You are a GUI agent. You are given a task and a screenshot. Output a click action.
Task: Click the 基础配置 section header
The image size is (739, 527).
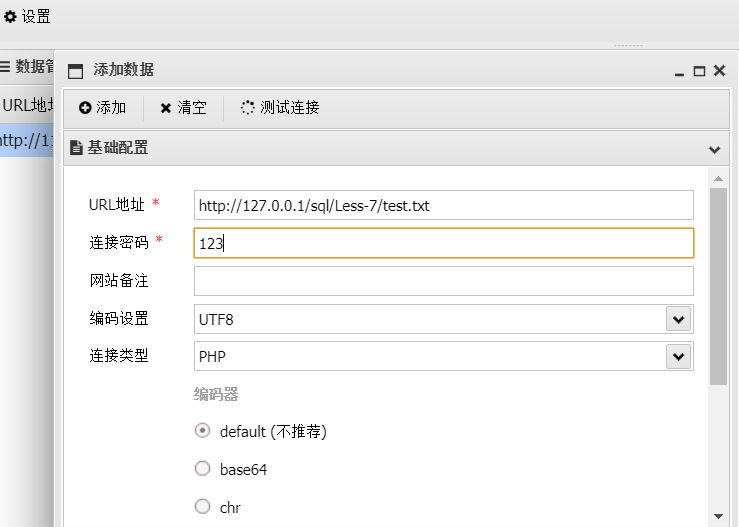coord(396,148)
